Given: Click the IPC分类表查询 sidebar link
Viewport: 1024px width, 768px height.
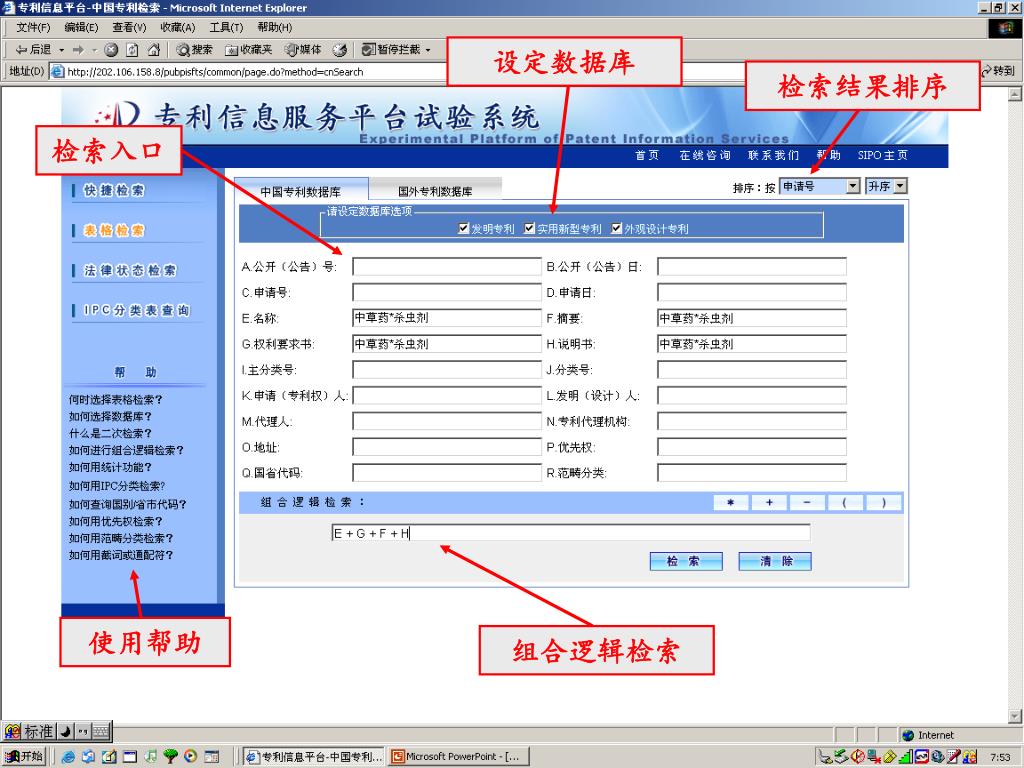Looking at the screenshot, I should click(x=136, y=310).
